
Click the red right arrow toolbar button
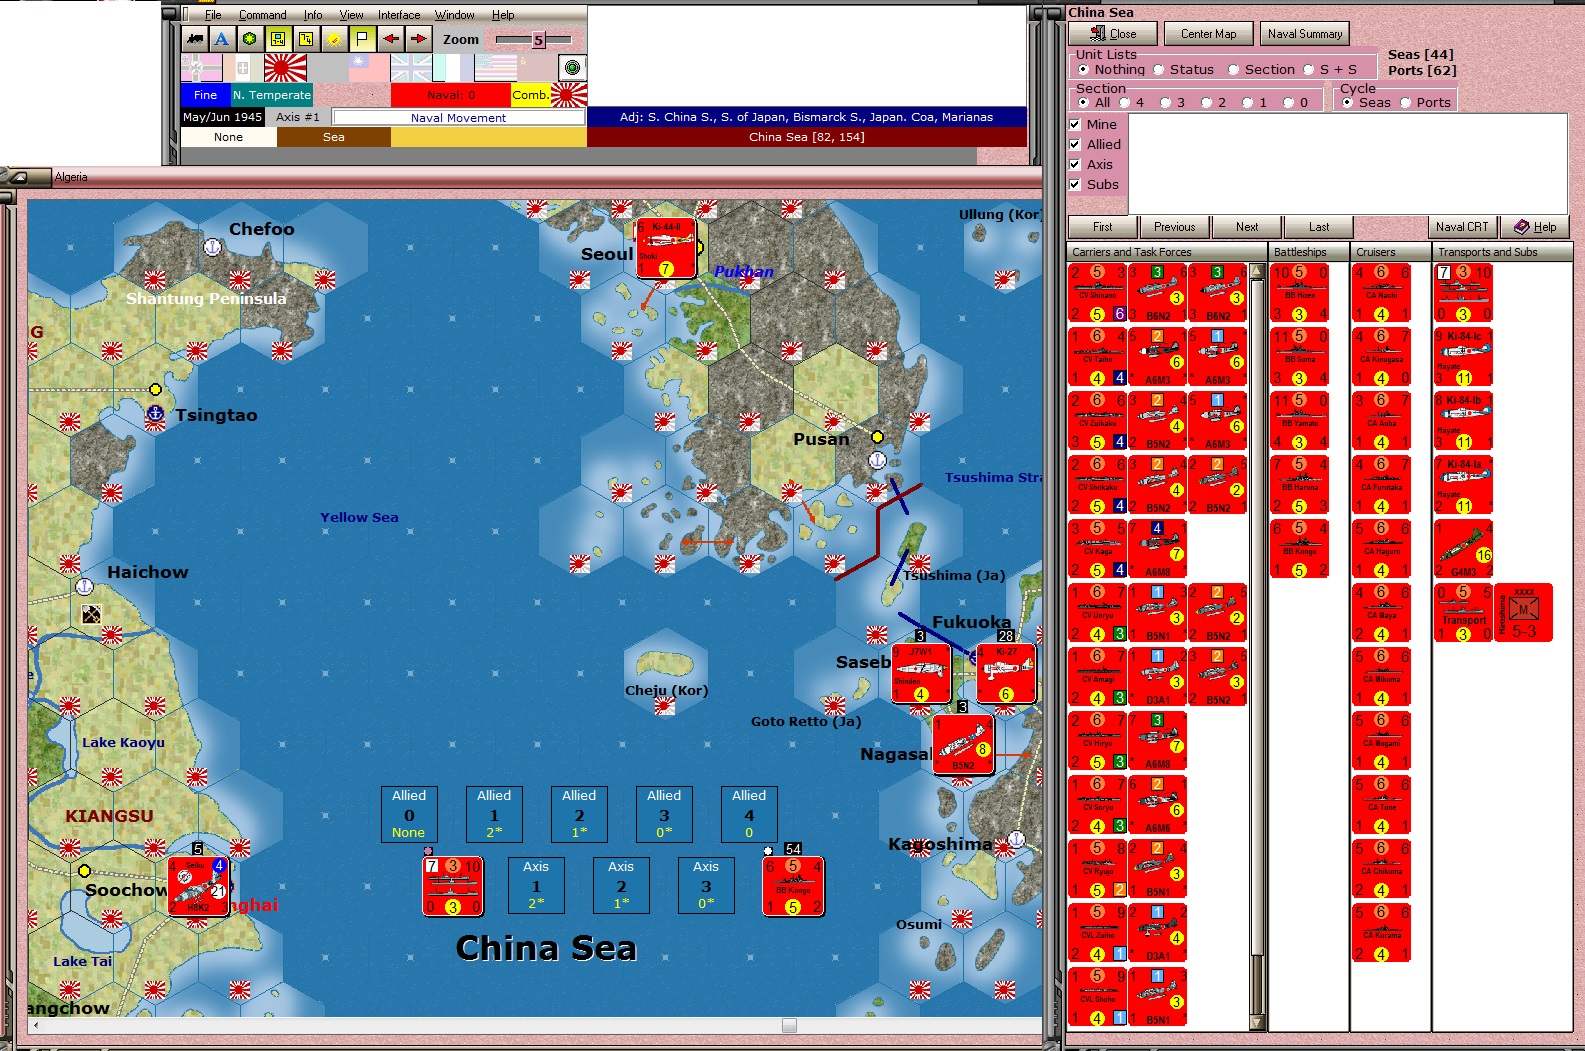pos(418,39)
